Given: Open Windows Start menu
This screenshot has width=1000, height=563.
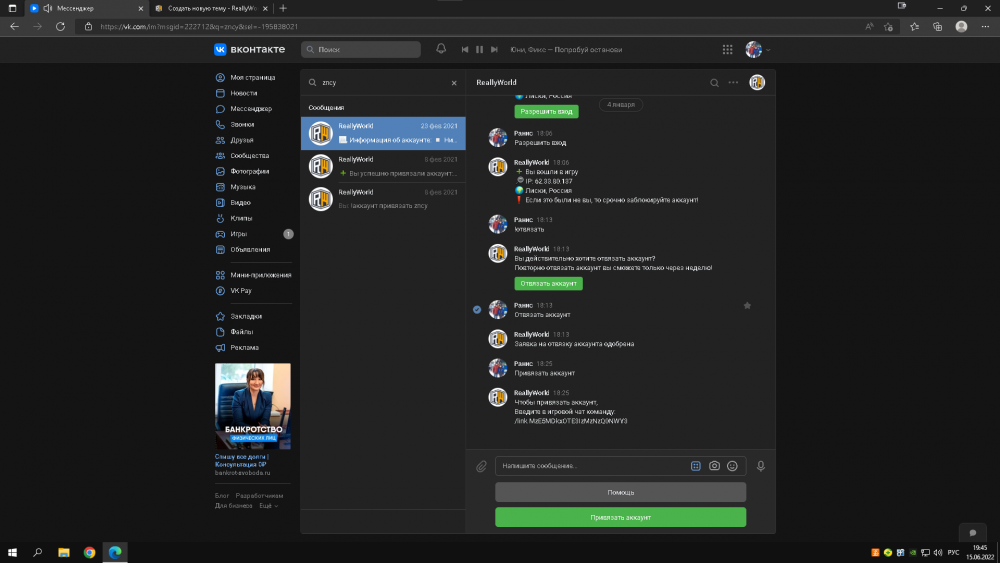Looking at the screenshot, I should [x=12, y=552].
